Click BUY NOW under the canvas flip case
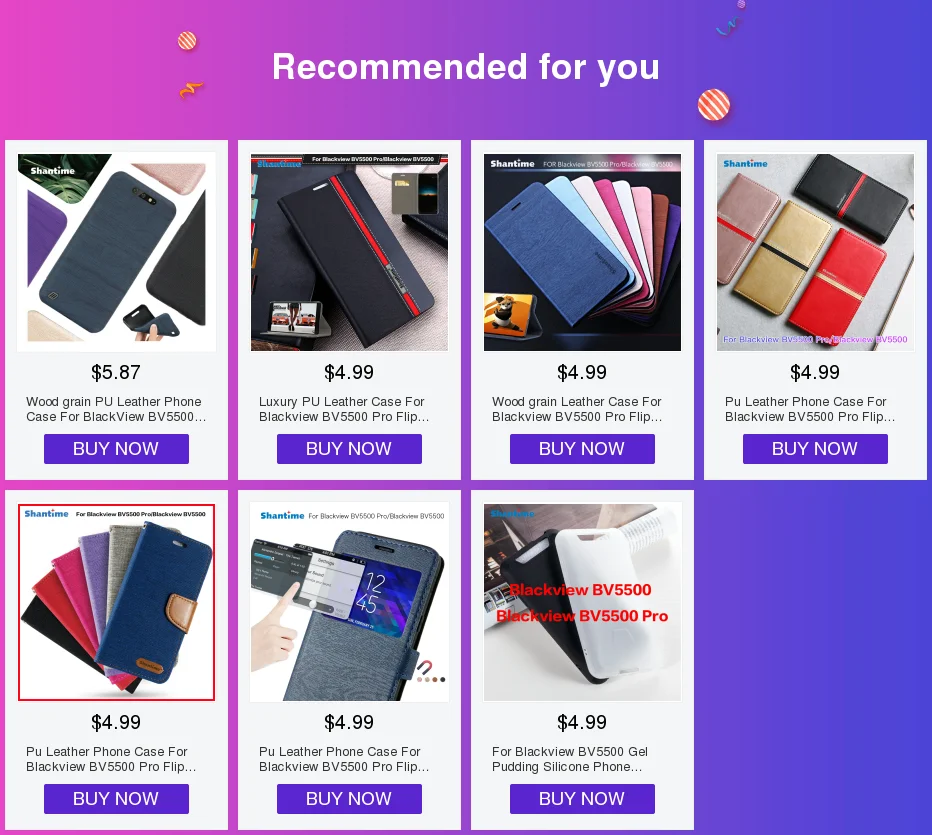The image size is (932, 835). click(x=116, y=799)
